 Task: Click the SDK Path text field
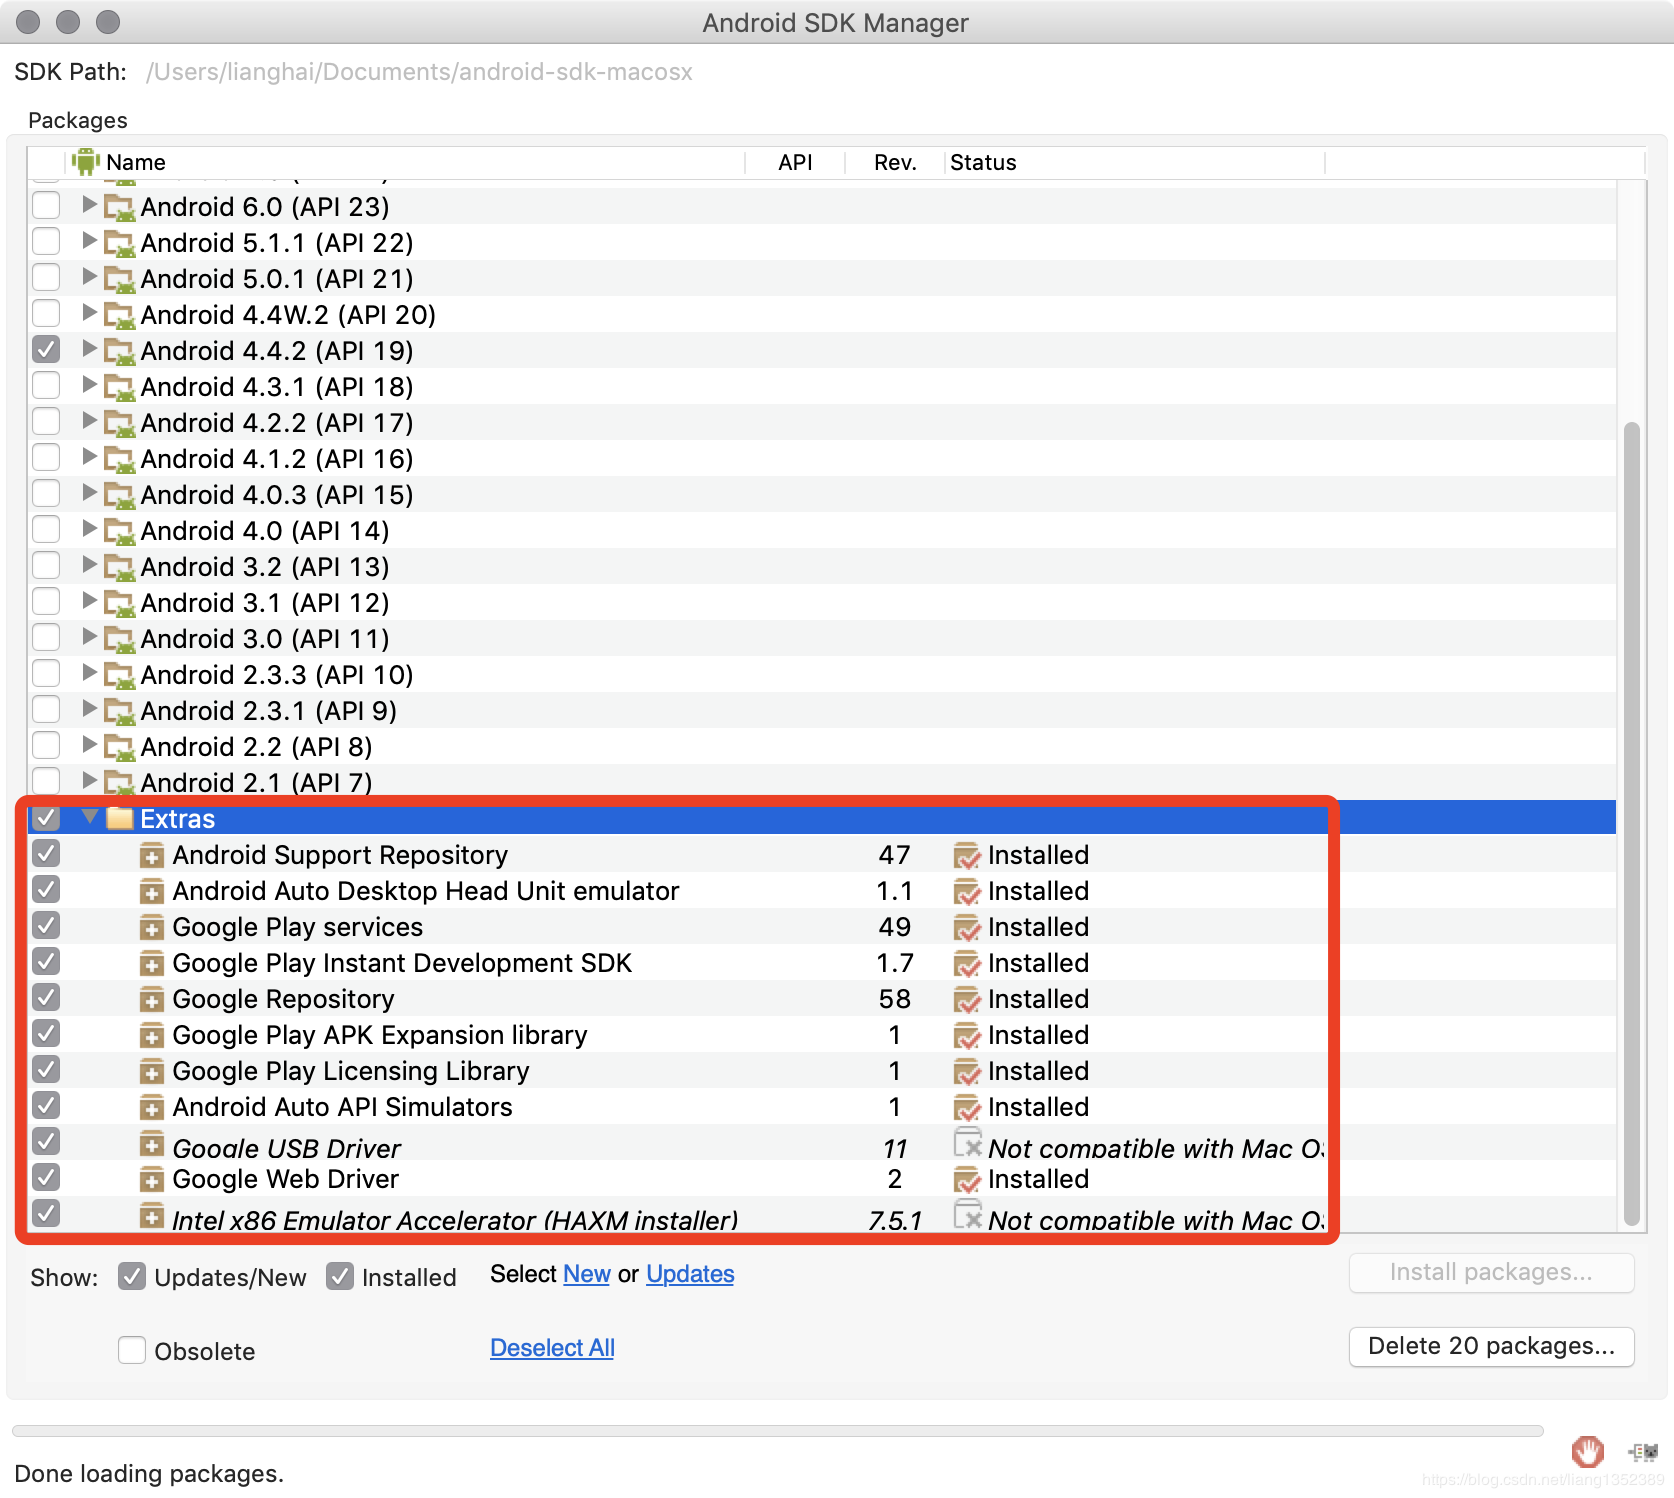tap(420, 72)
